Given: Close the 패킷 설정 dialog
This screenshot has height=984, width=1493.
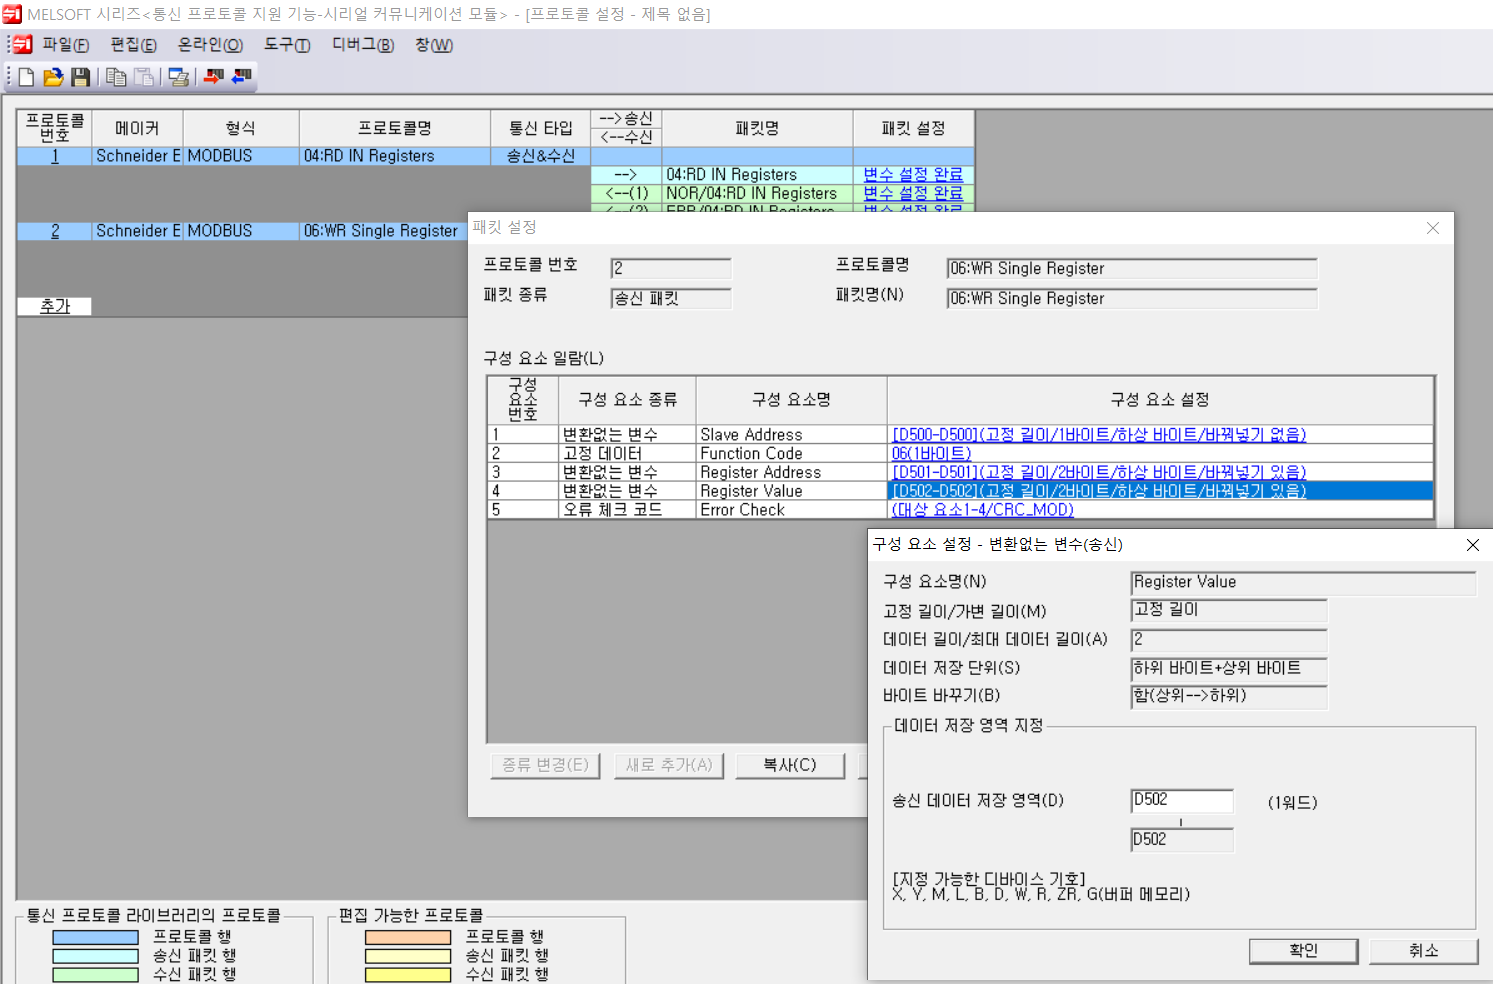Looking at the screenshot, I should point(1433,228).
